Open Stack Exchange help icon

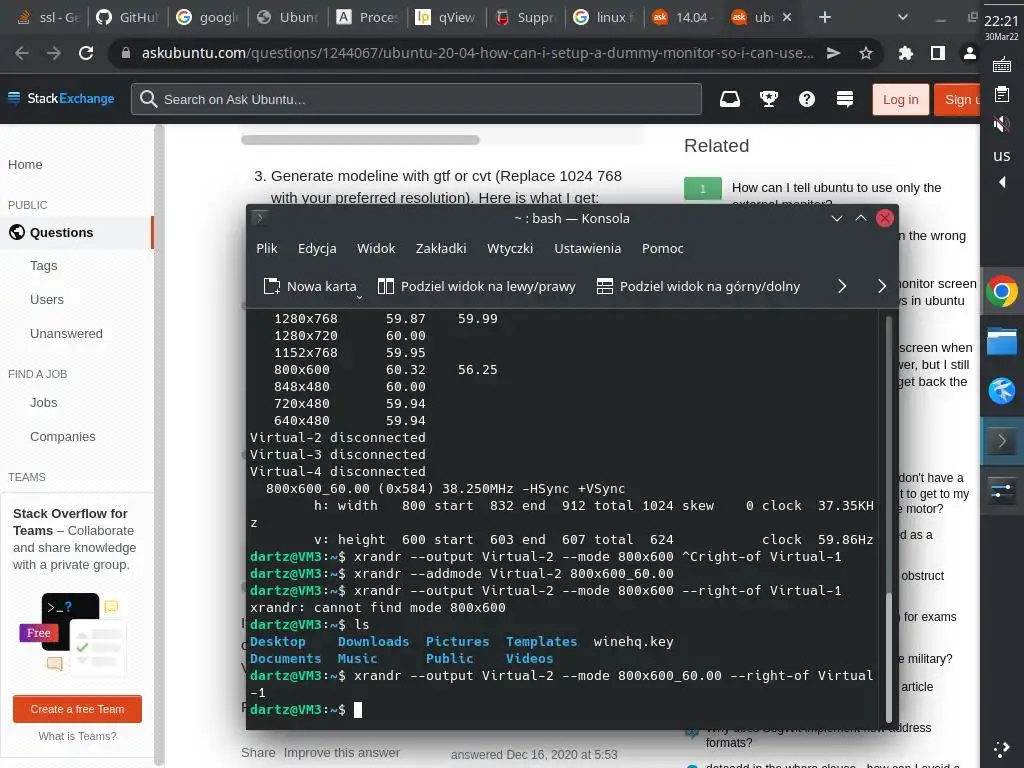[x=807, y=99]
